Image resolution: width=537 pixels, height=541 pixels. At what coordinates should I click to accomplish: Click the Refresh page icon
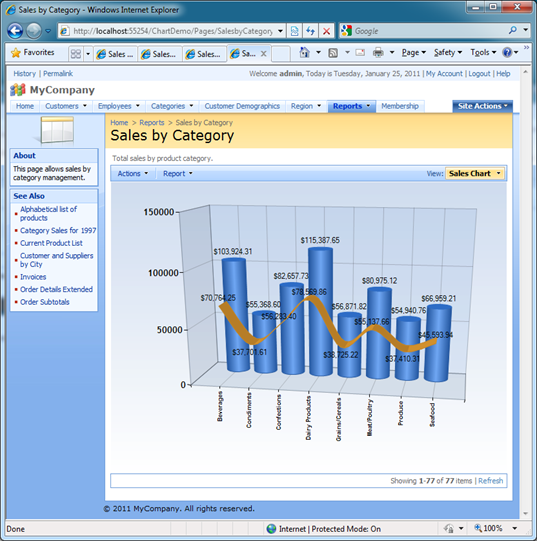310,31
